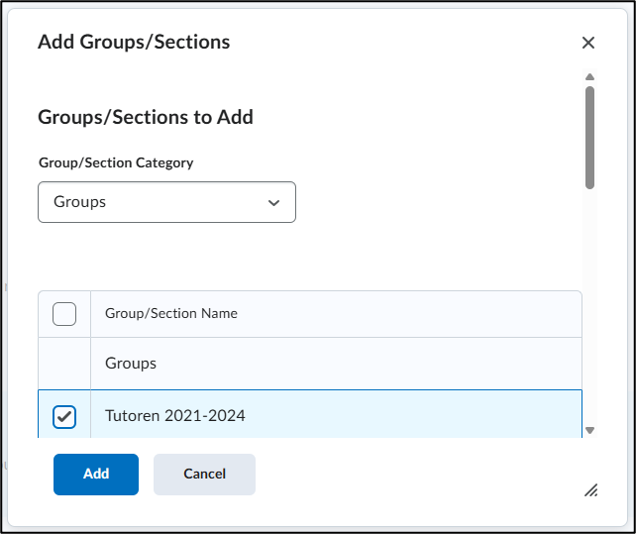Uncheck the Tutoren 2021-2024 checkbox
Screen dimensions: 636x534
point(64,416)
